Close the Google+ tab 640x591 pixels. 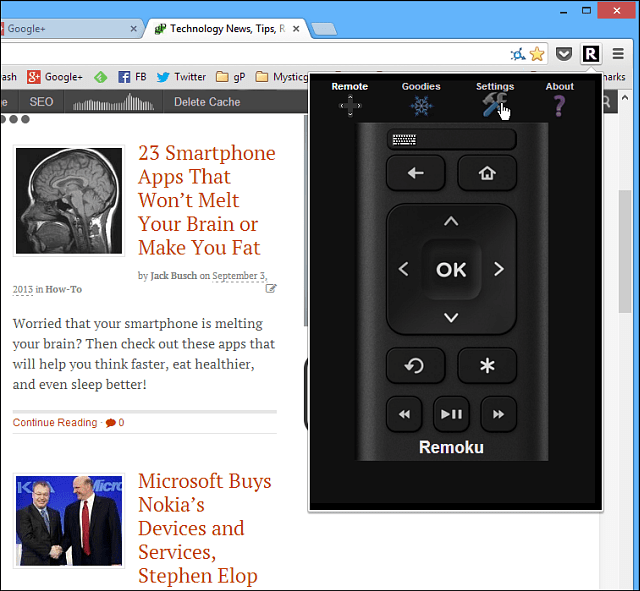[133, 29]
